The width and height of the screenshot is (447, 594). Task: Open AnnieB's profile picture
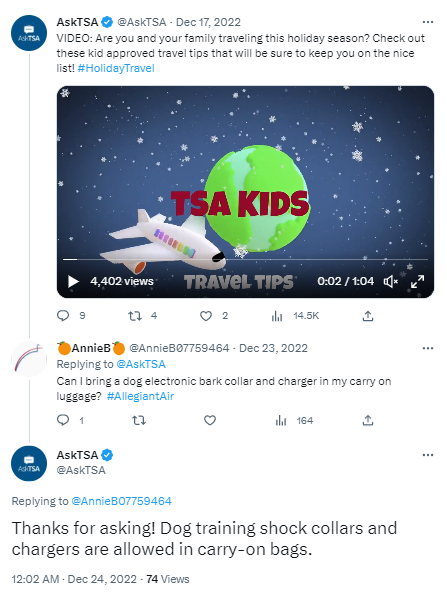[x=29, y=359]
